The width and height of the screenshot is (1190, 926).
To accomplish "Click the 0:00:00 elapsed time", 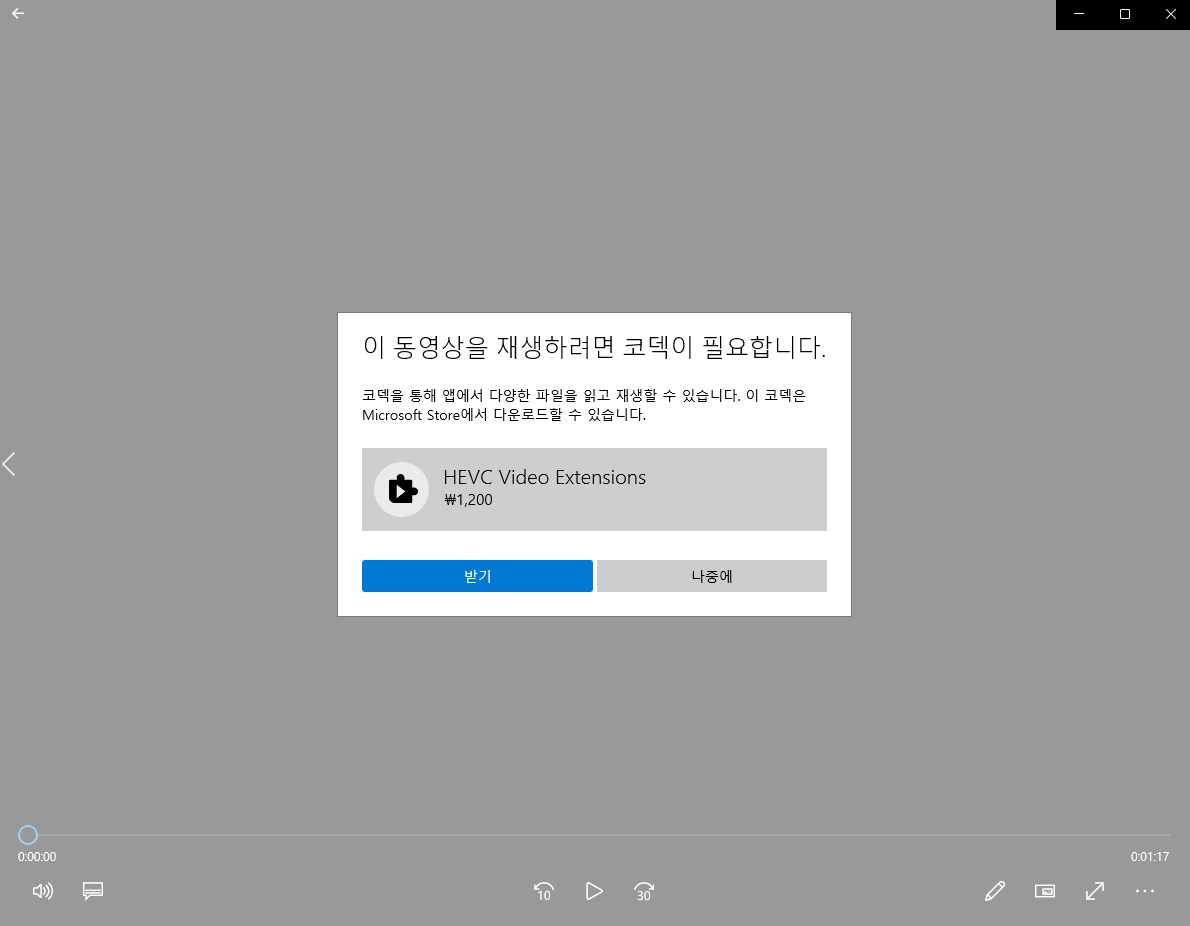I will click(x=37, y=857).
